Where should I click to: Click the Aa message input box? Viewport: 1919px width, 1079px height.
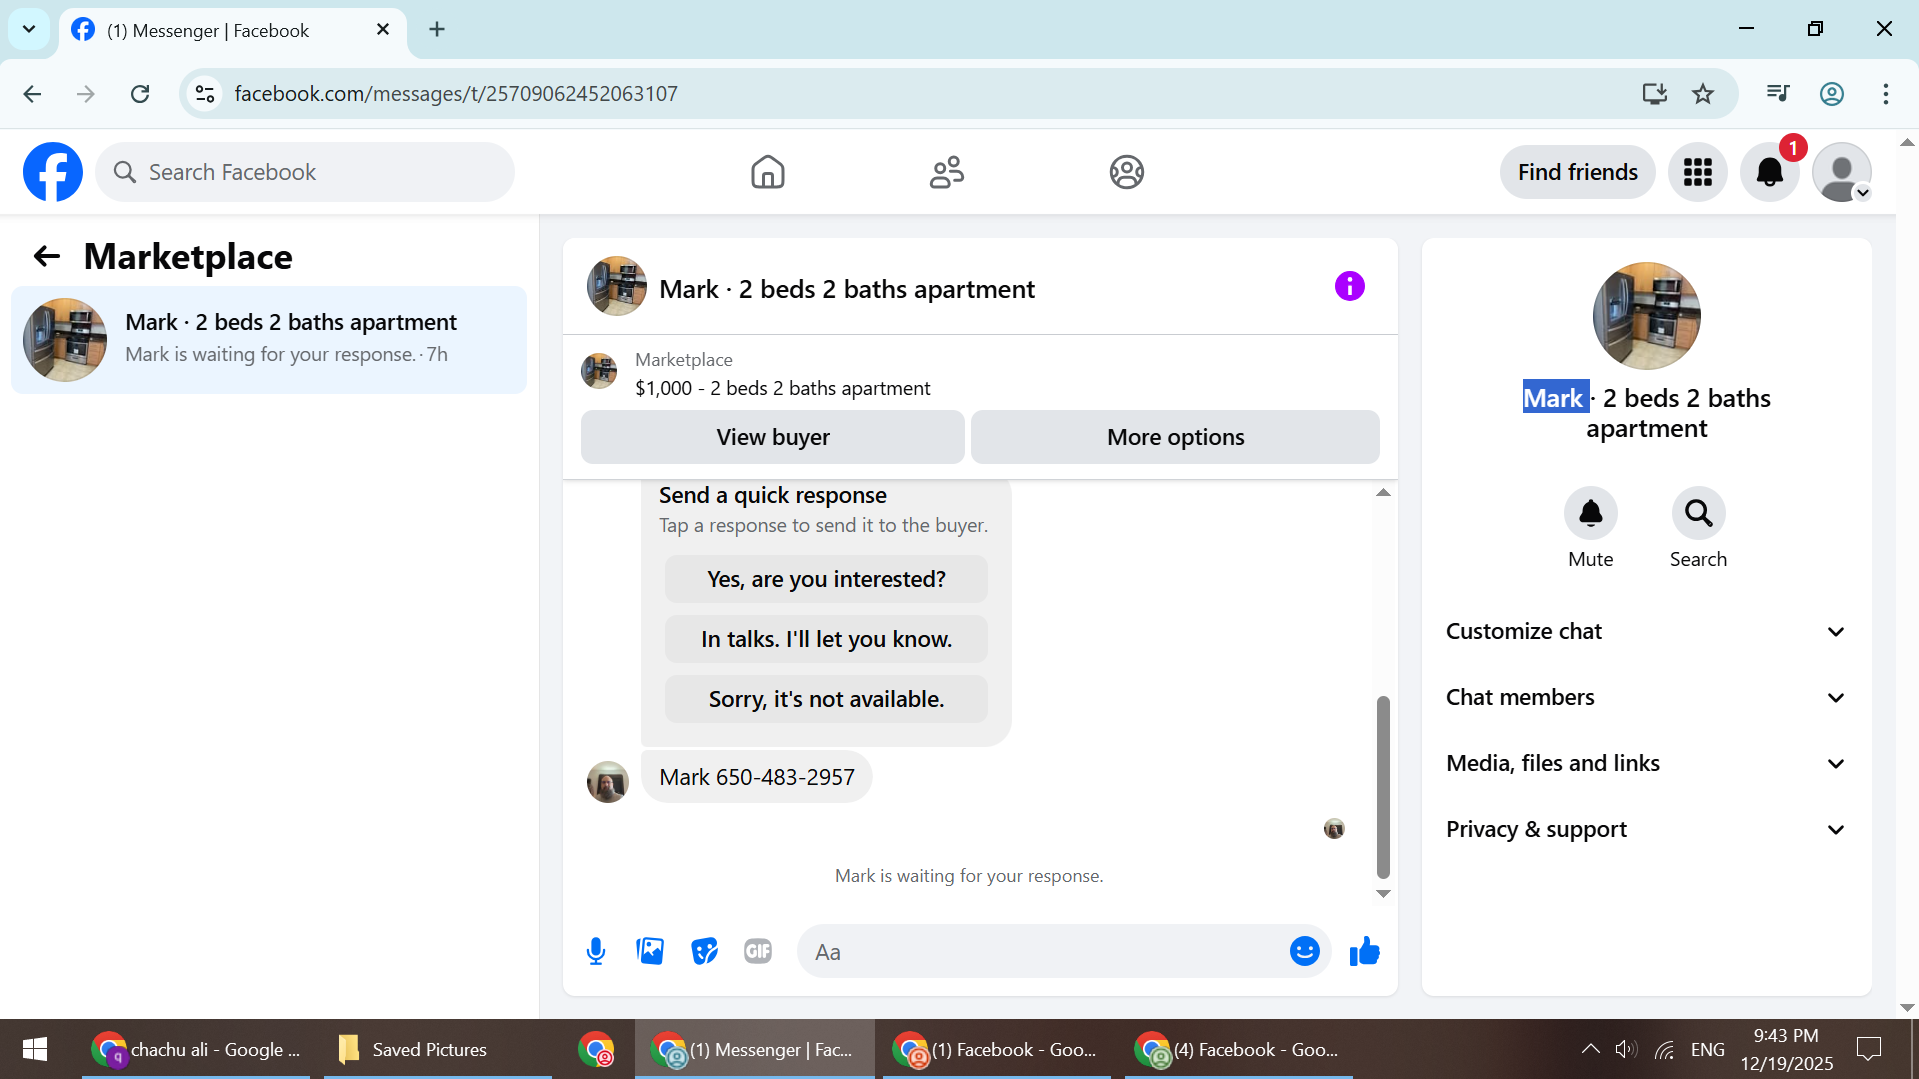tap(1045, 951)
